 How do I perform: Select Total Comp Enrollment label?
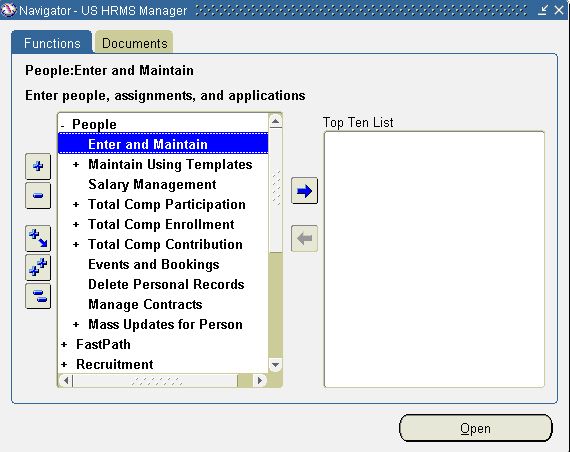161,224
